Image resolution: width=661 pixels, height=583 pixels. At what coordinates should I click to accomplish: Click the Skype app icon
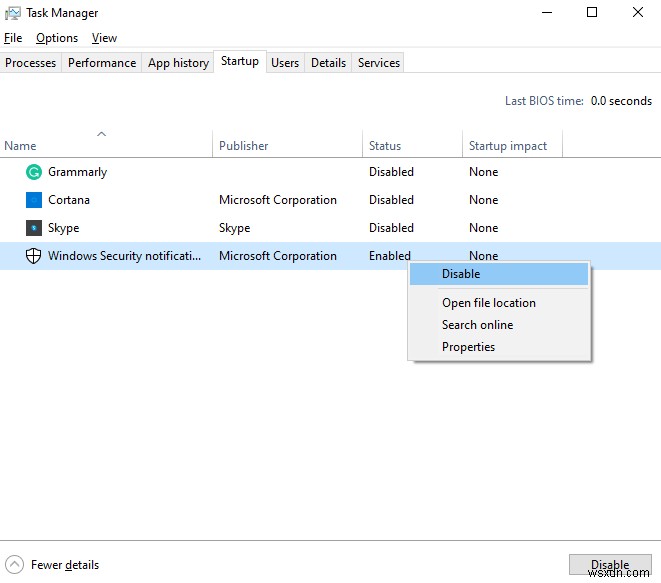click(34, 228)
